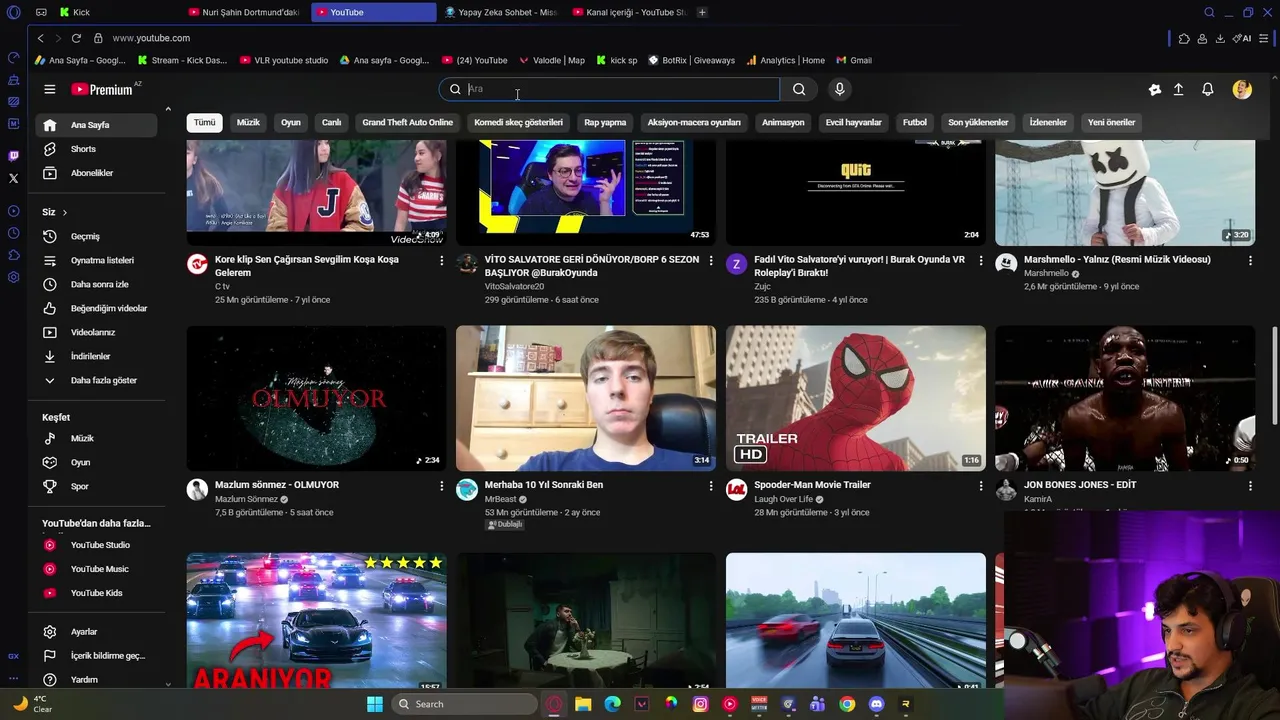This screenshot has height=720, width=1280.
Task: Open options for Mazlum sönmez OLMUYOR video
Action: 441,486
